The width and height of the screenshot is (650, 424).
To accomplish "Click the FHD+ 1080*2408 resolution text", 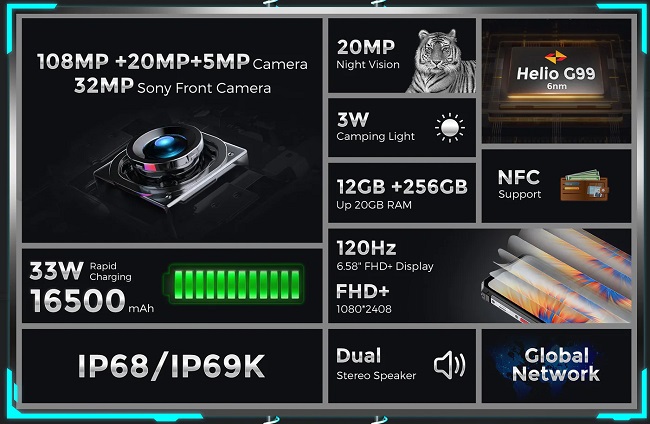I will pyautogui.click(x=364, y=298).
